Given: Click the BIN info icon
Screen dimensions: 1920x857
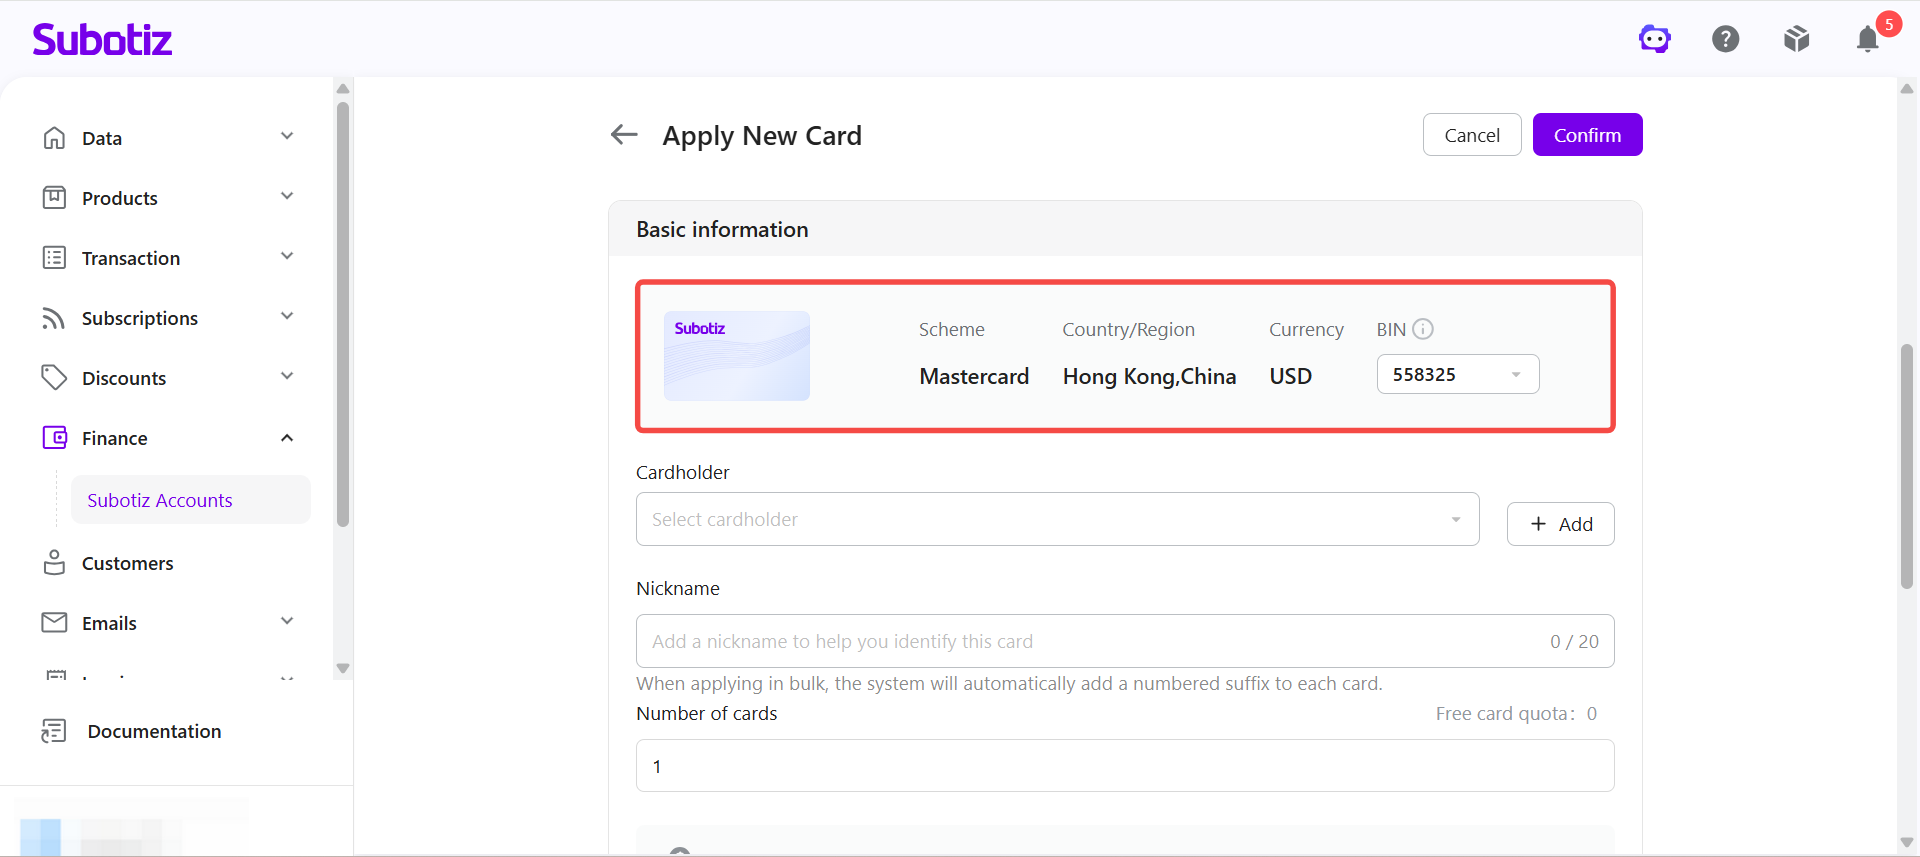Looking at the screenshot, I should pyautogui.click(x=1423, y=329).
